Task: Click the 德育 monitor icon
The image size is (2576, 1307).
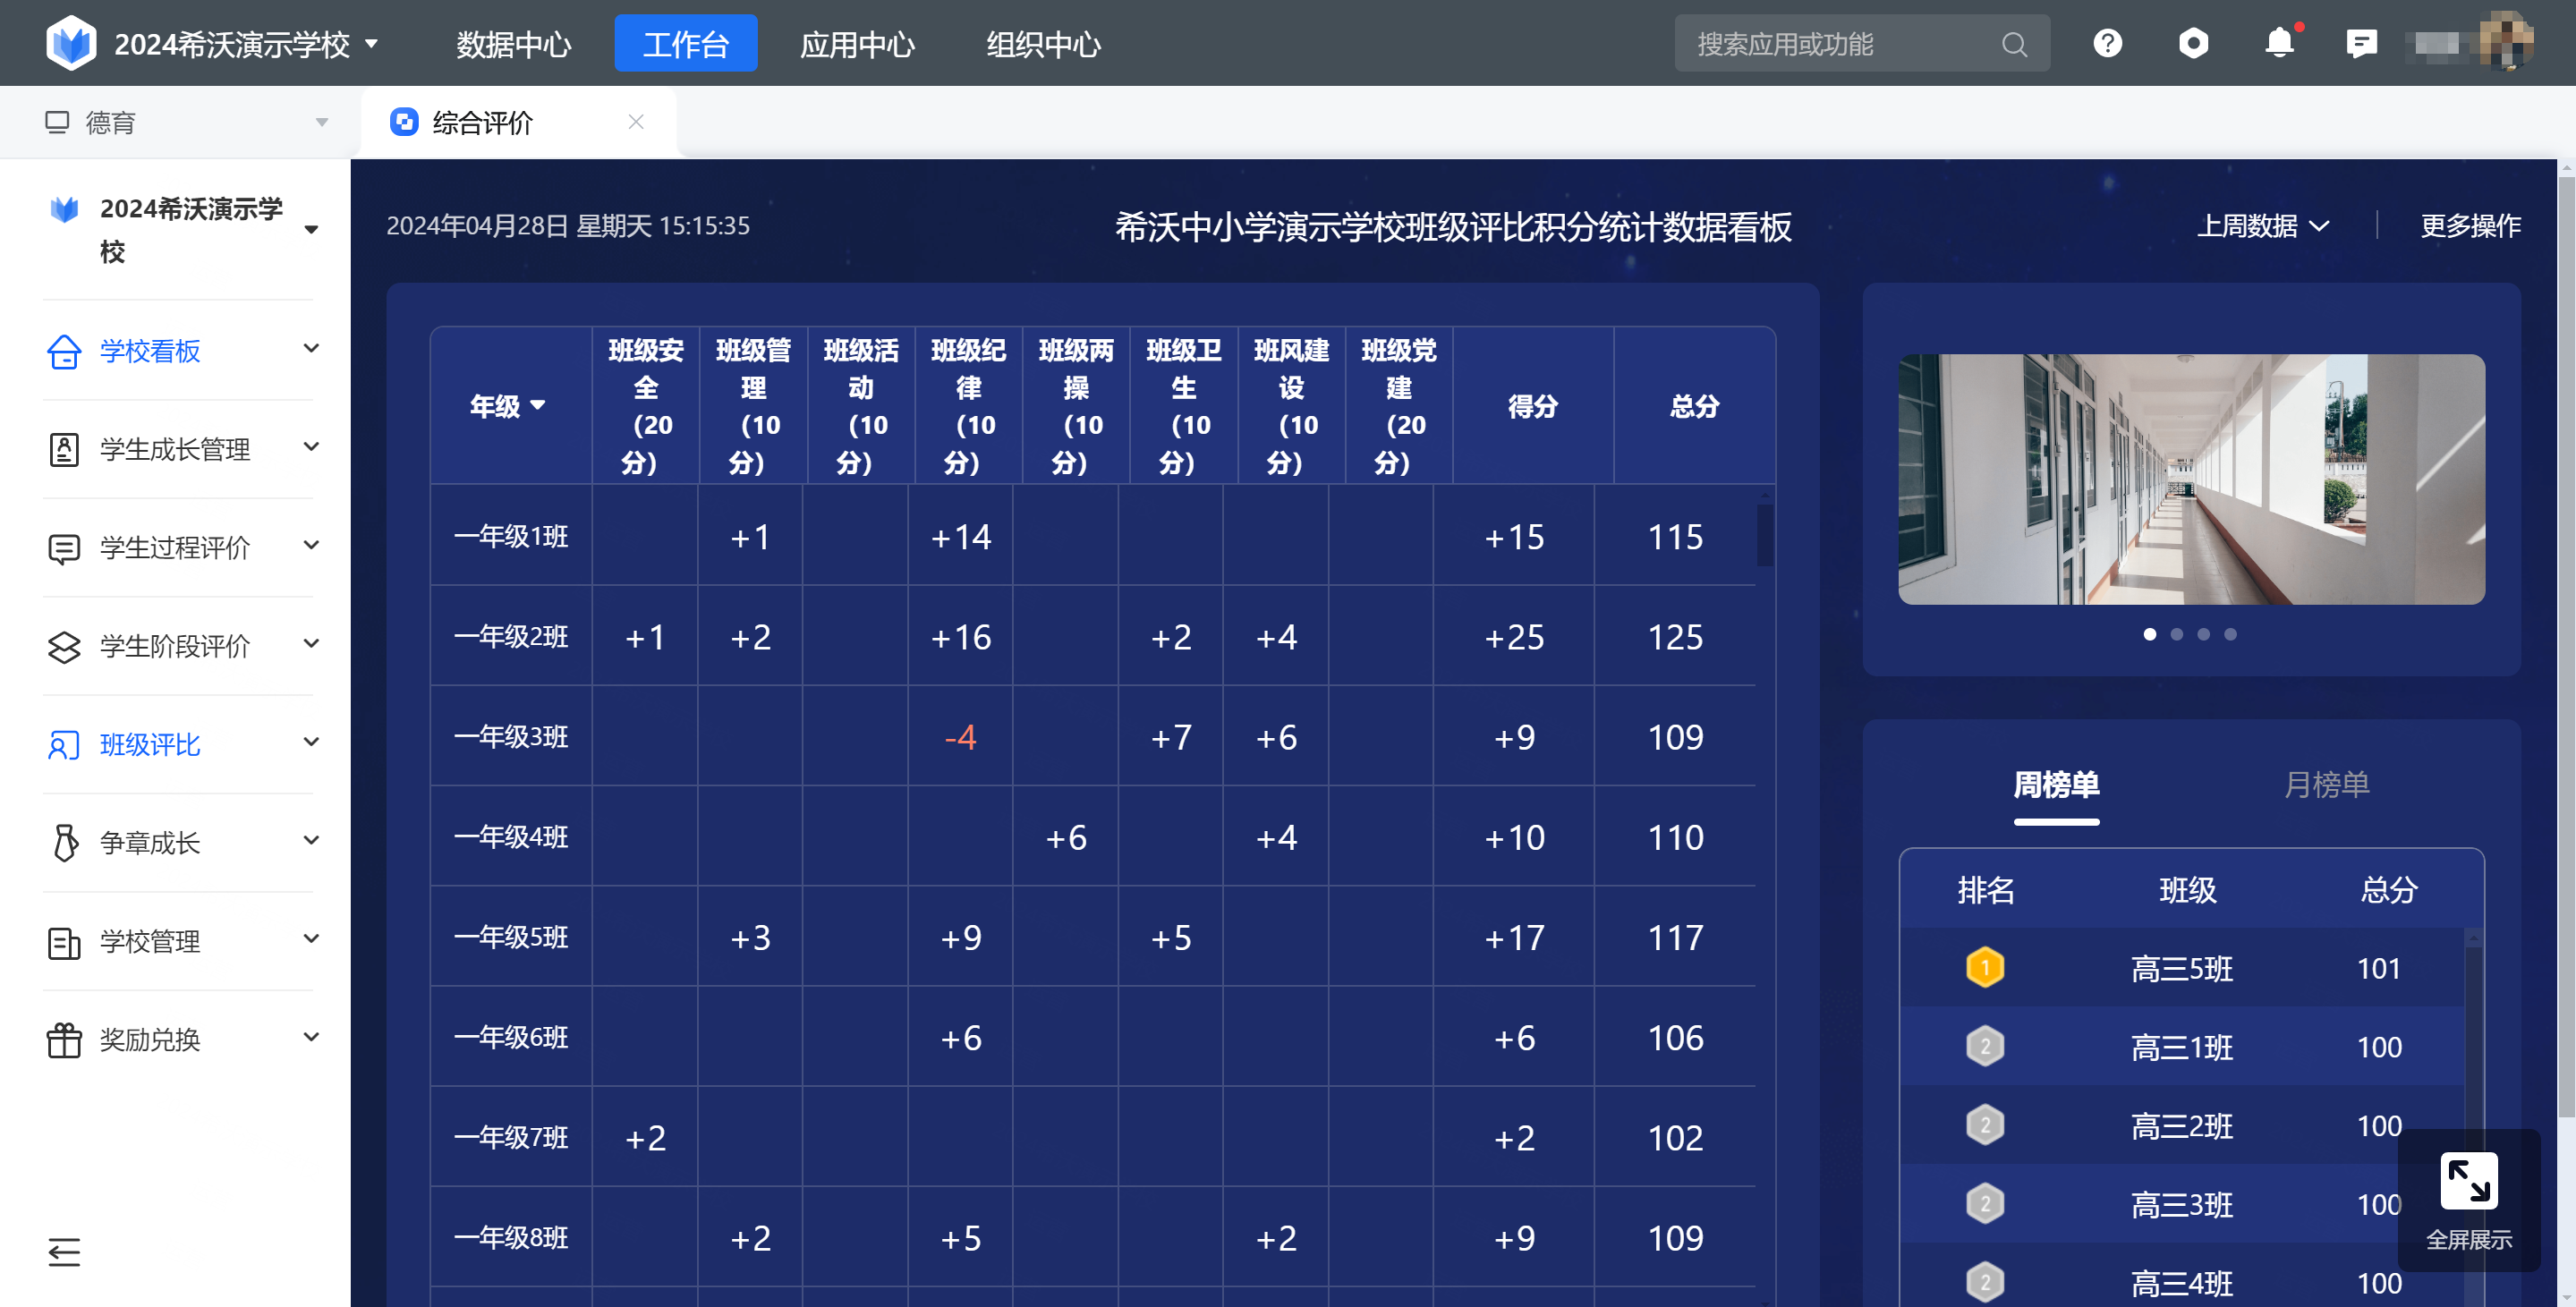Action: pos(57,122)
